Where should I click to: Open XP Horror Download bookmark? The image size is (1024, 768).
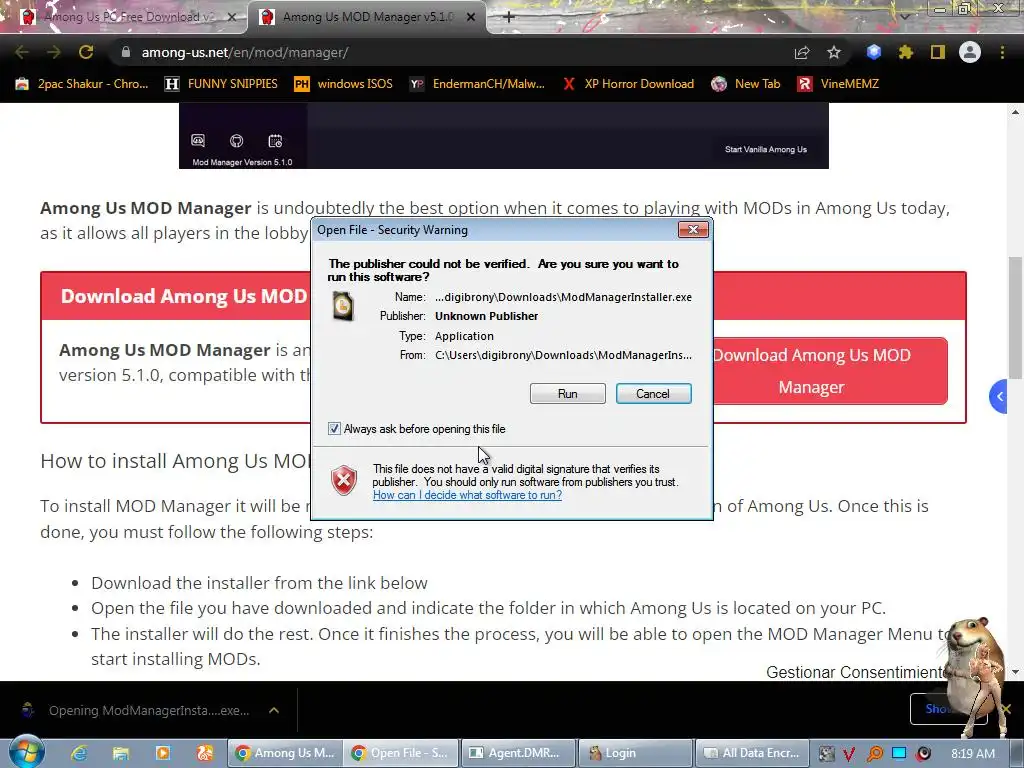[x=628, y=84]
